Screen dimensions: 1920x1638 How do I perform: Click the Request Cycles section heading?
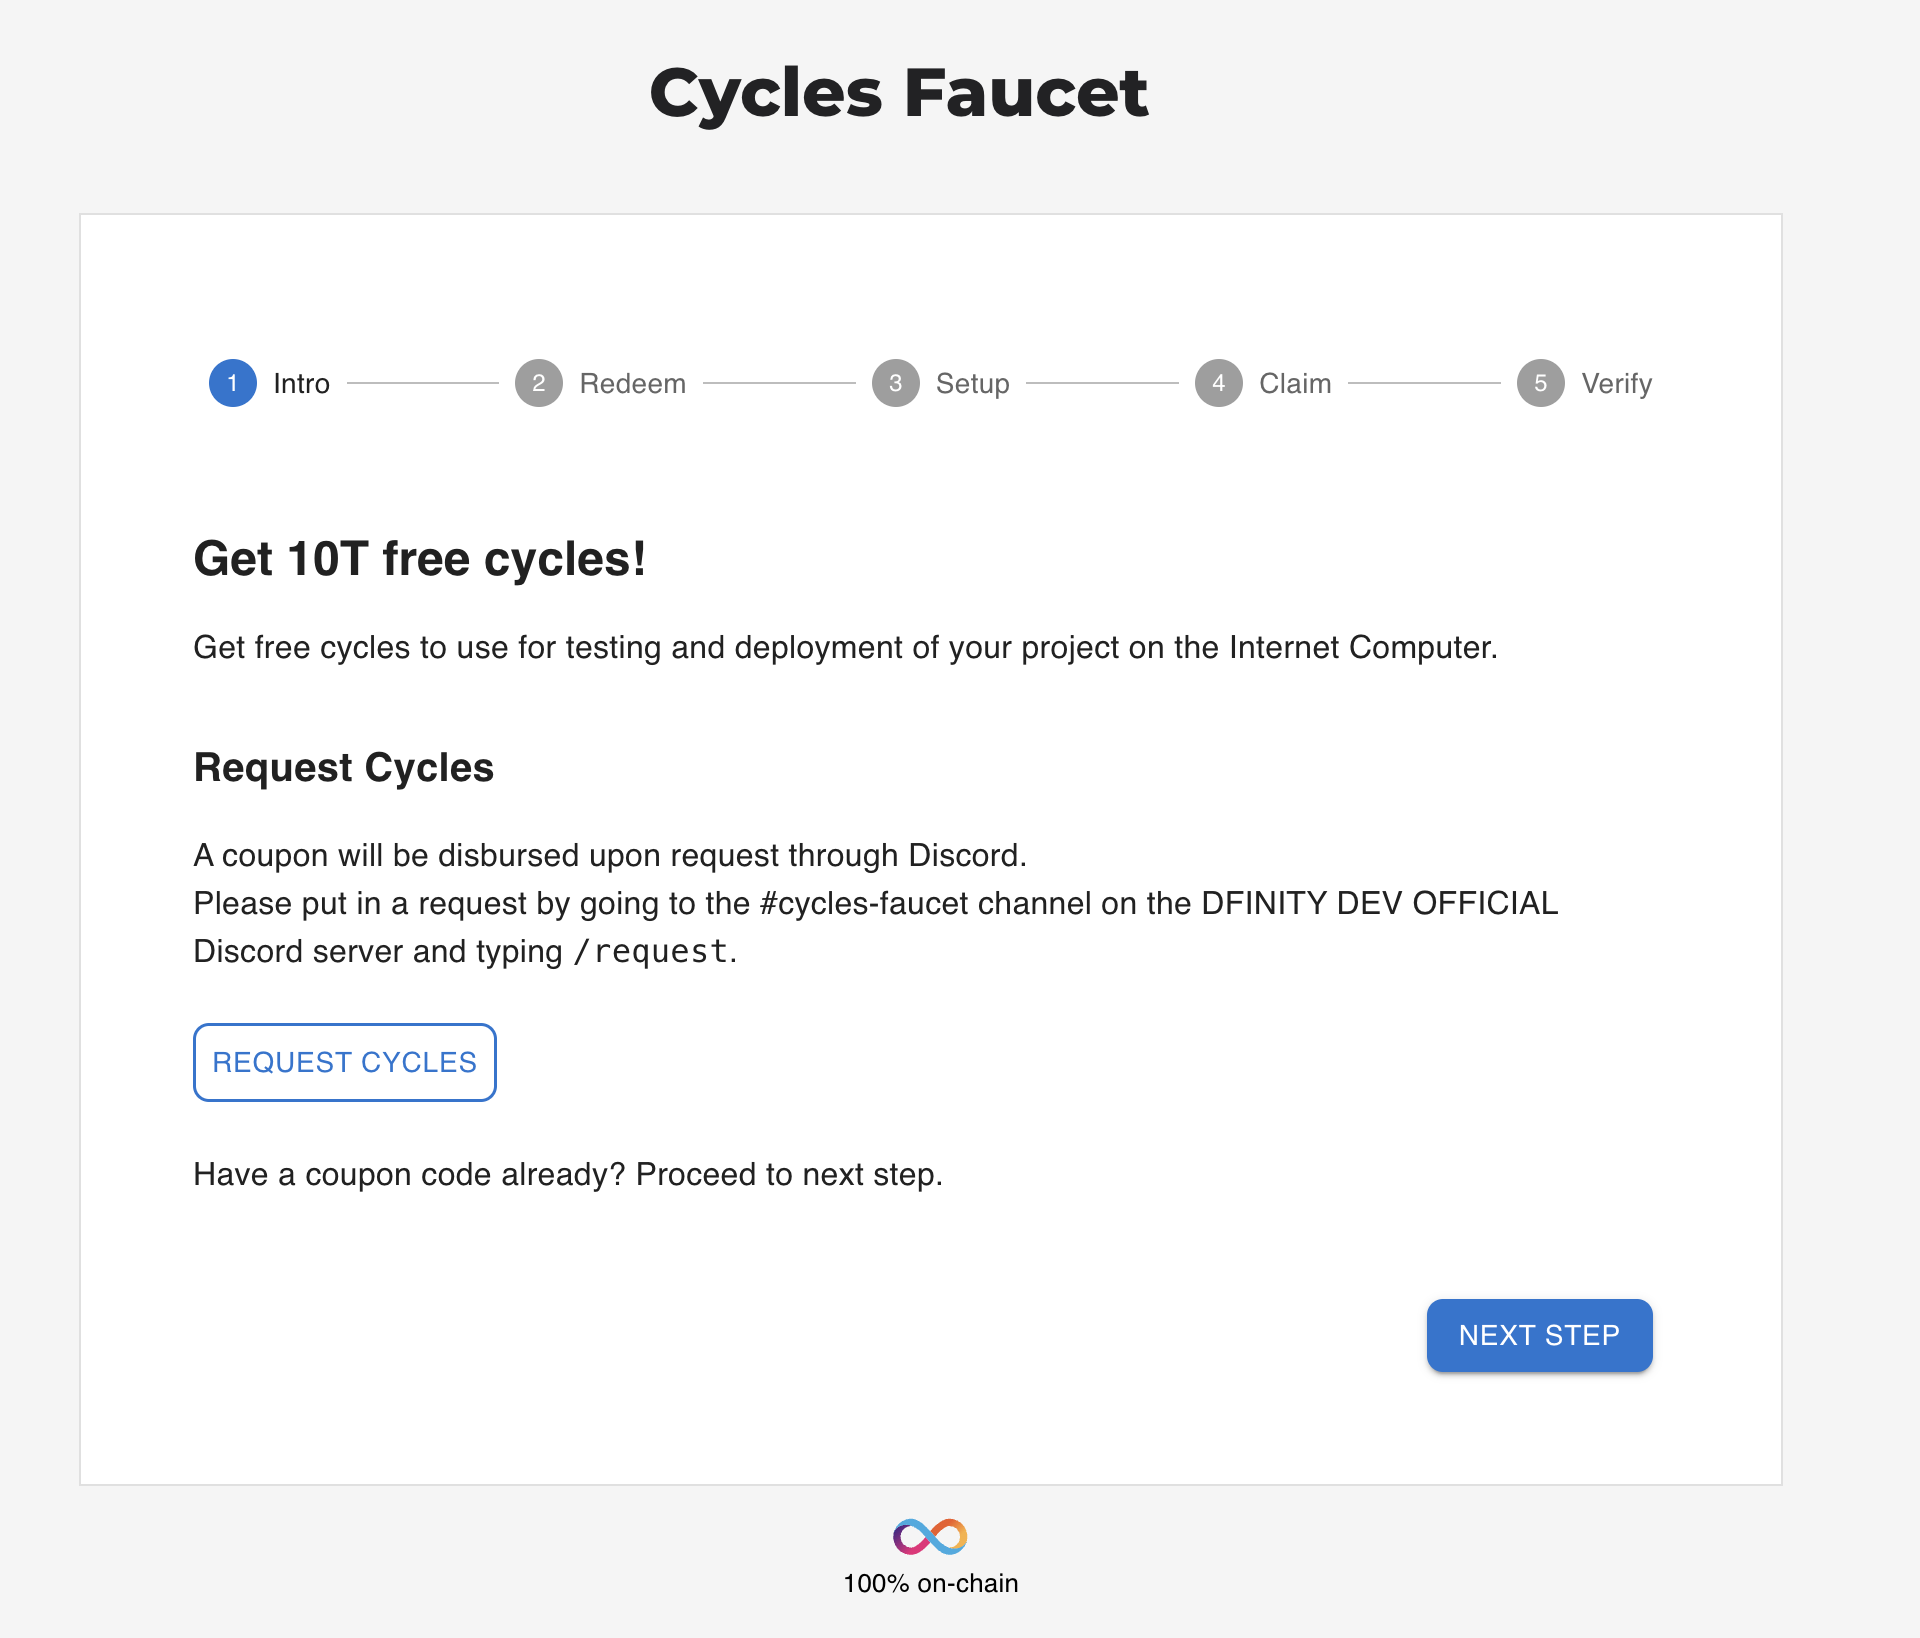click(x=344, y=767)
